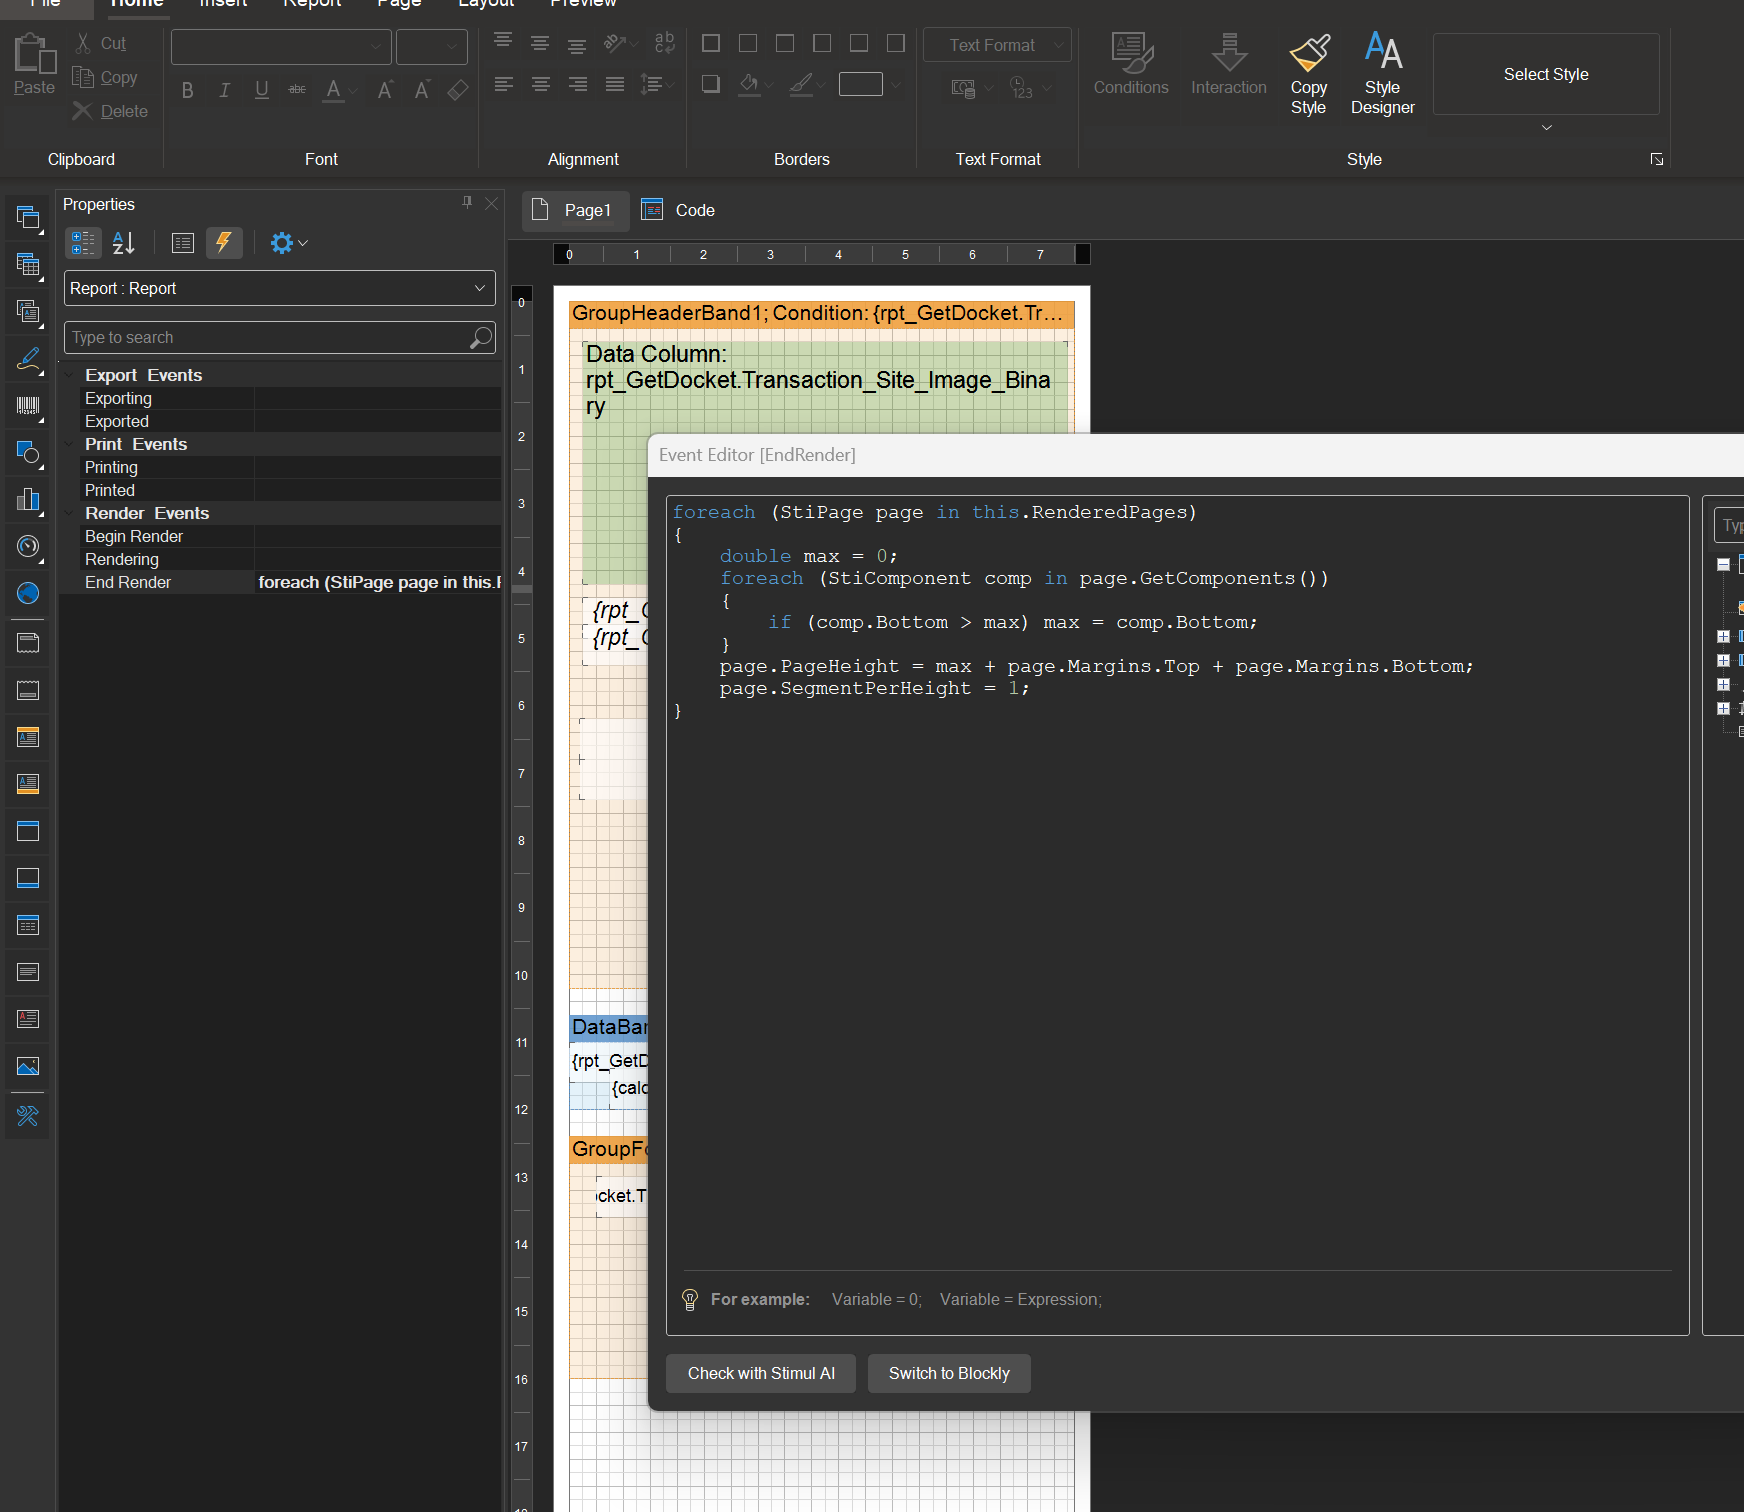Switch to the Preview ribbon tab

(x=584, y=4)
